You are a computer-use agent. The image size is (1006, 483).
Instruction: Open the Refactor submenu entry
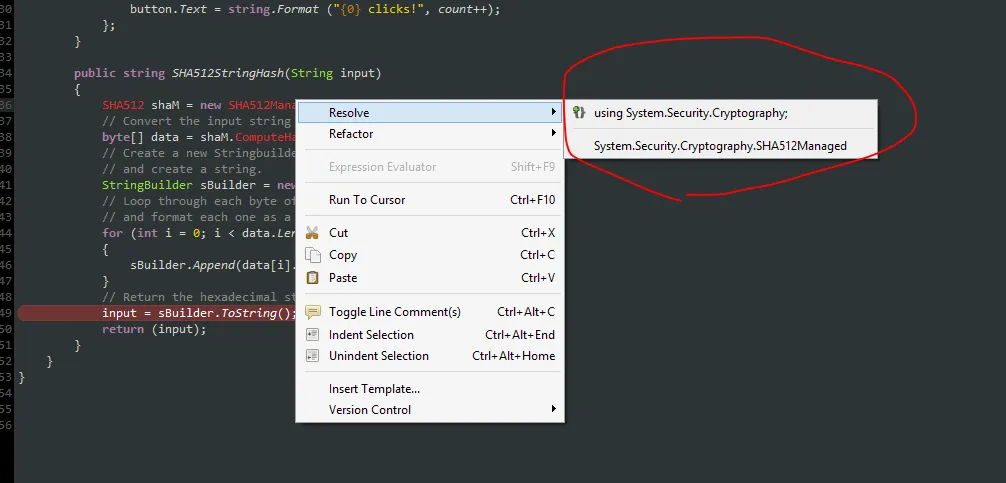click(x=430, y=134)
